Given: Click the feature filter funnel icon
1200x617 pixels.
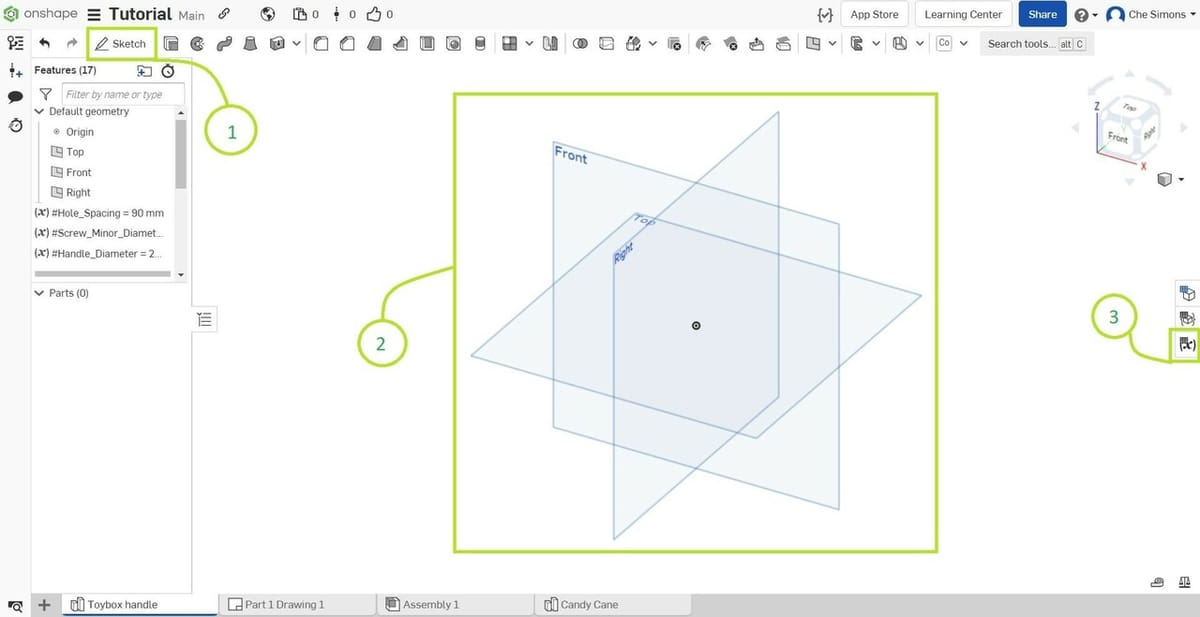Looking at the screenshot, I should [45, 94].
